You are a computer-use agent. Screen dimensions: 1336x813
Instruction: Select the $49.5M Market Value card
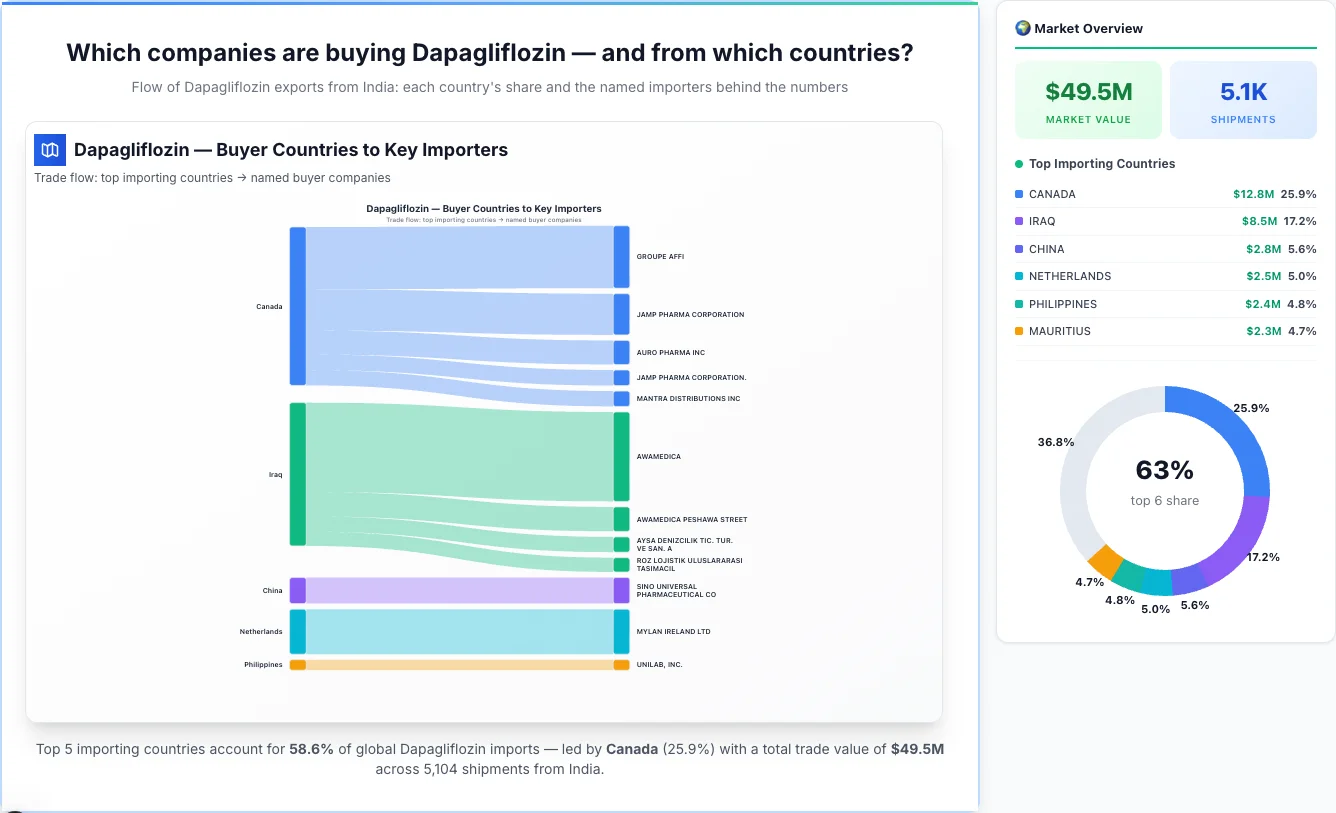pyautogui.click(x=1088, y=99)
